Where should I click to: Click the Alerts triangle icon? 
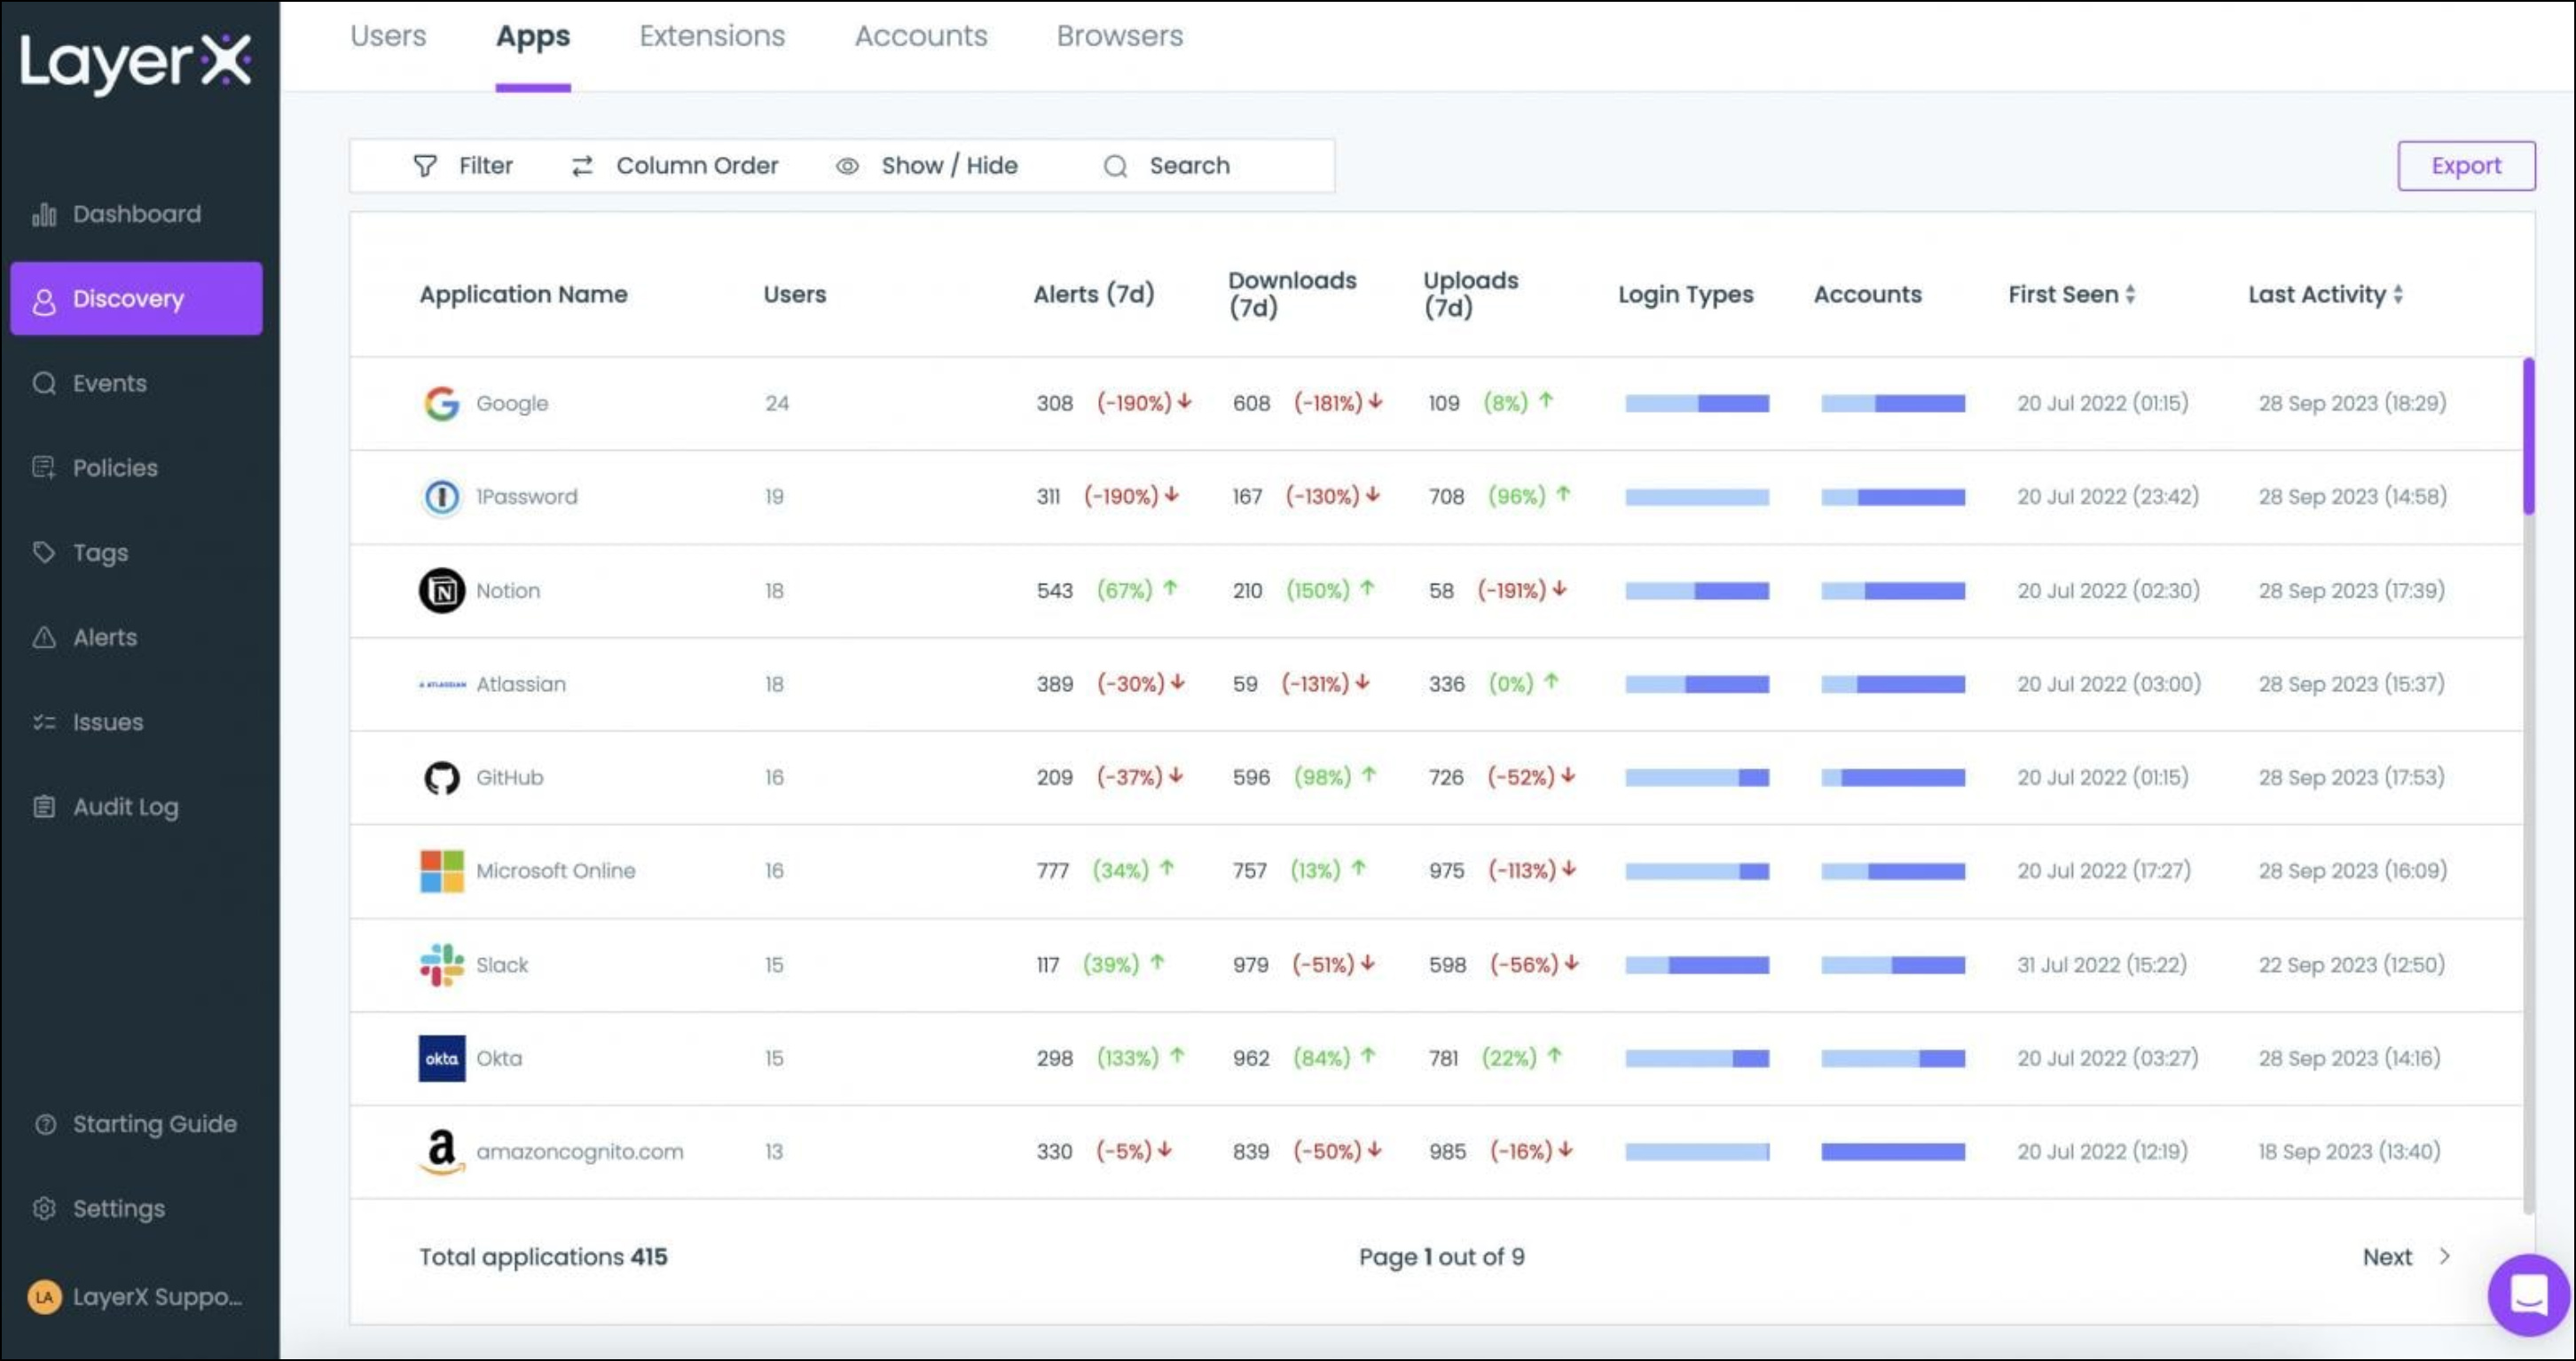(44, 637)
